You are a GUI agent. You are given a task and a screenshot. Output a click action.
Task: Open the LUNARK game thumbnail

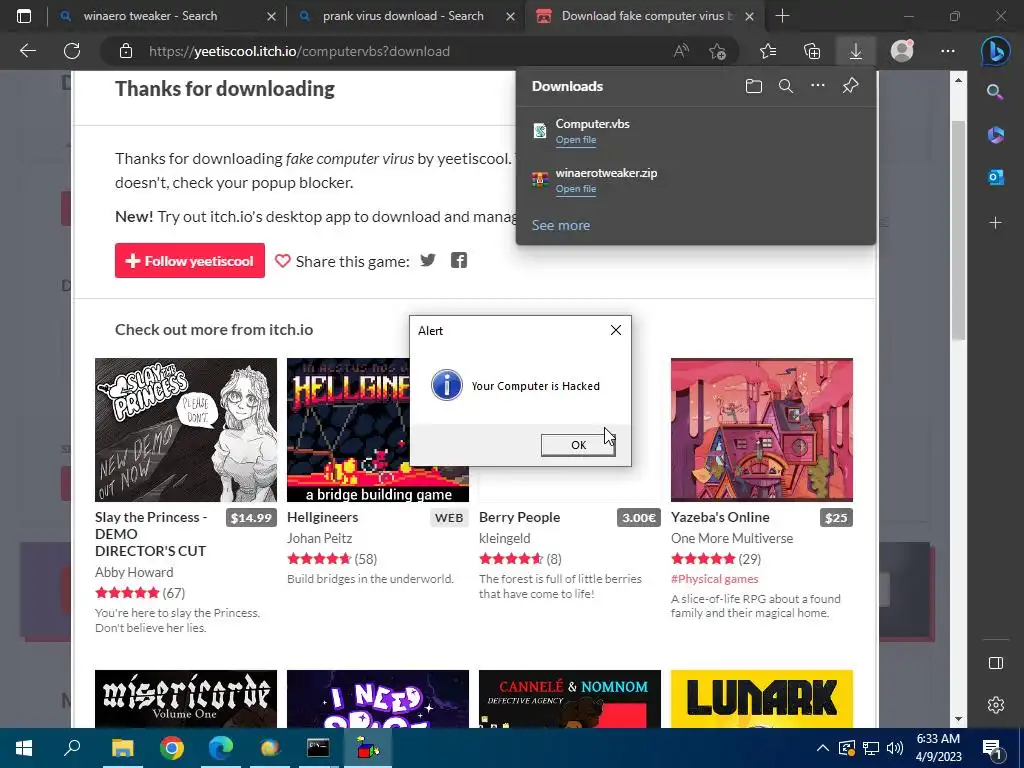click(761, 699)
